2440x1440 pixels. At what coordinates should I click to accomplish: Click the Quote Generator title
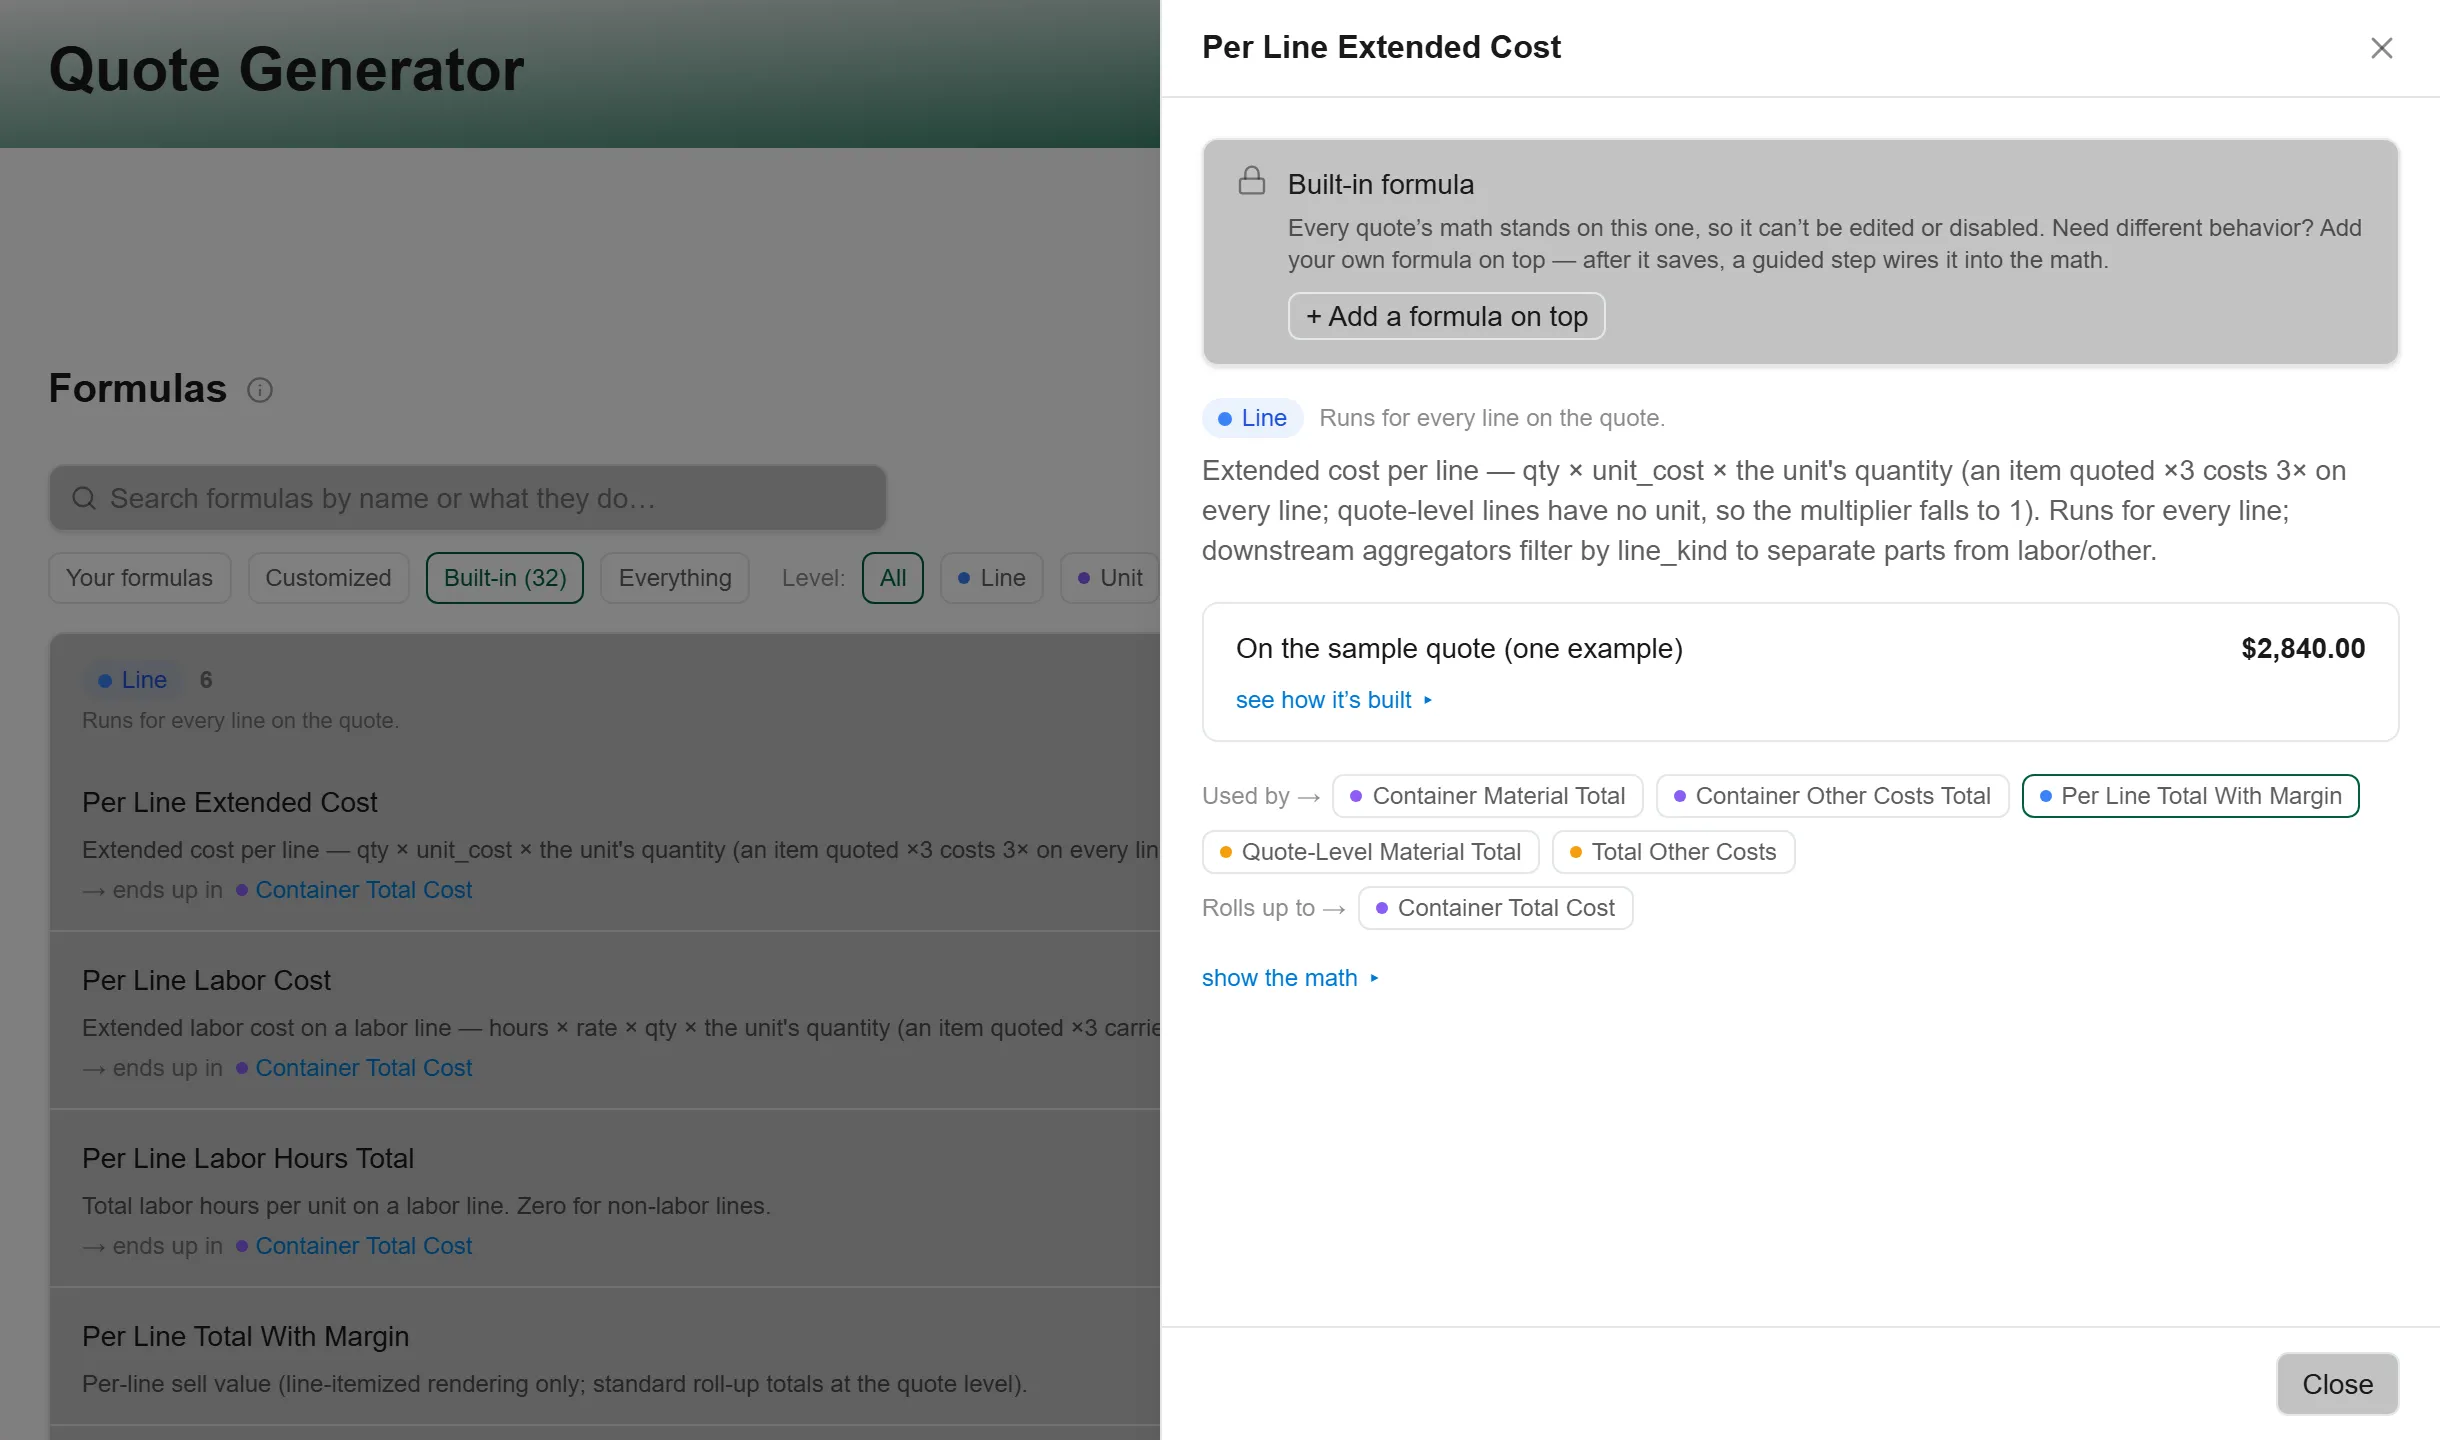point(286,70)
